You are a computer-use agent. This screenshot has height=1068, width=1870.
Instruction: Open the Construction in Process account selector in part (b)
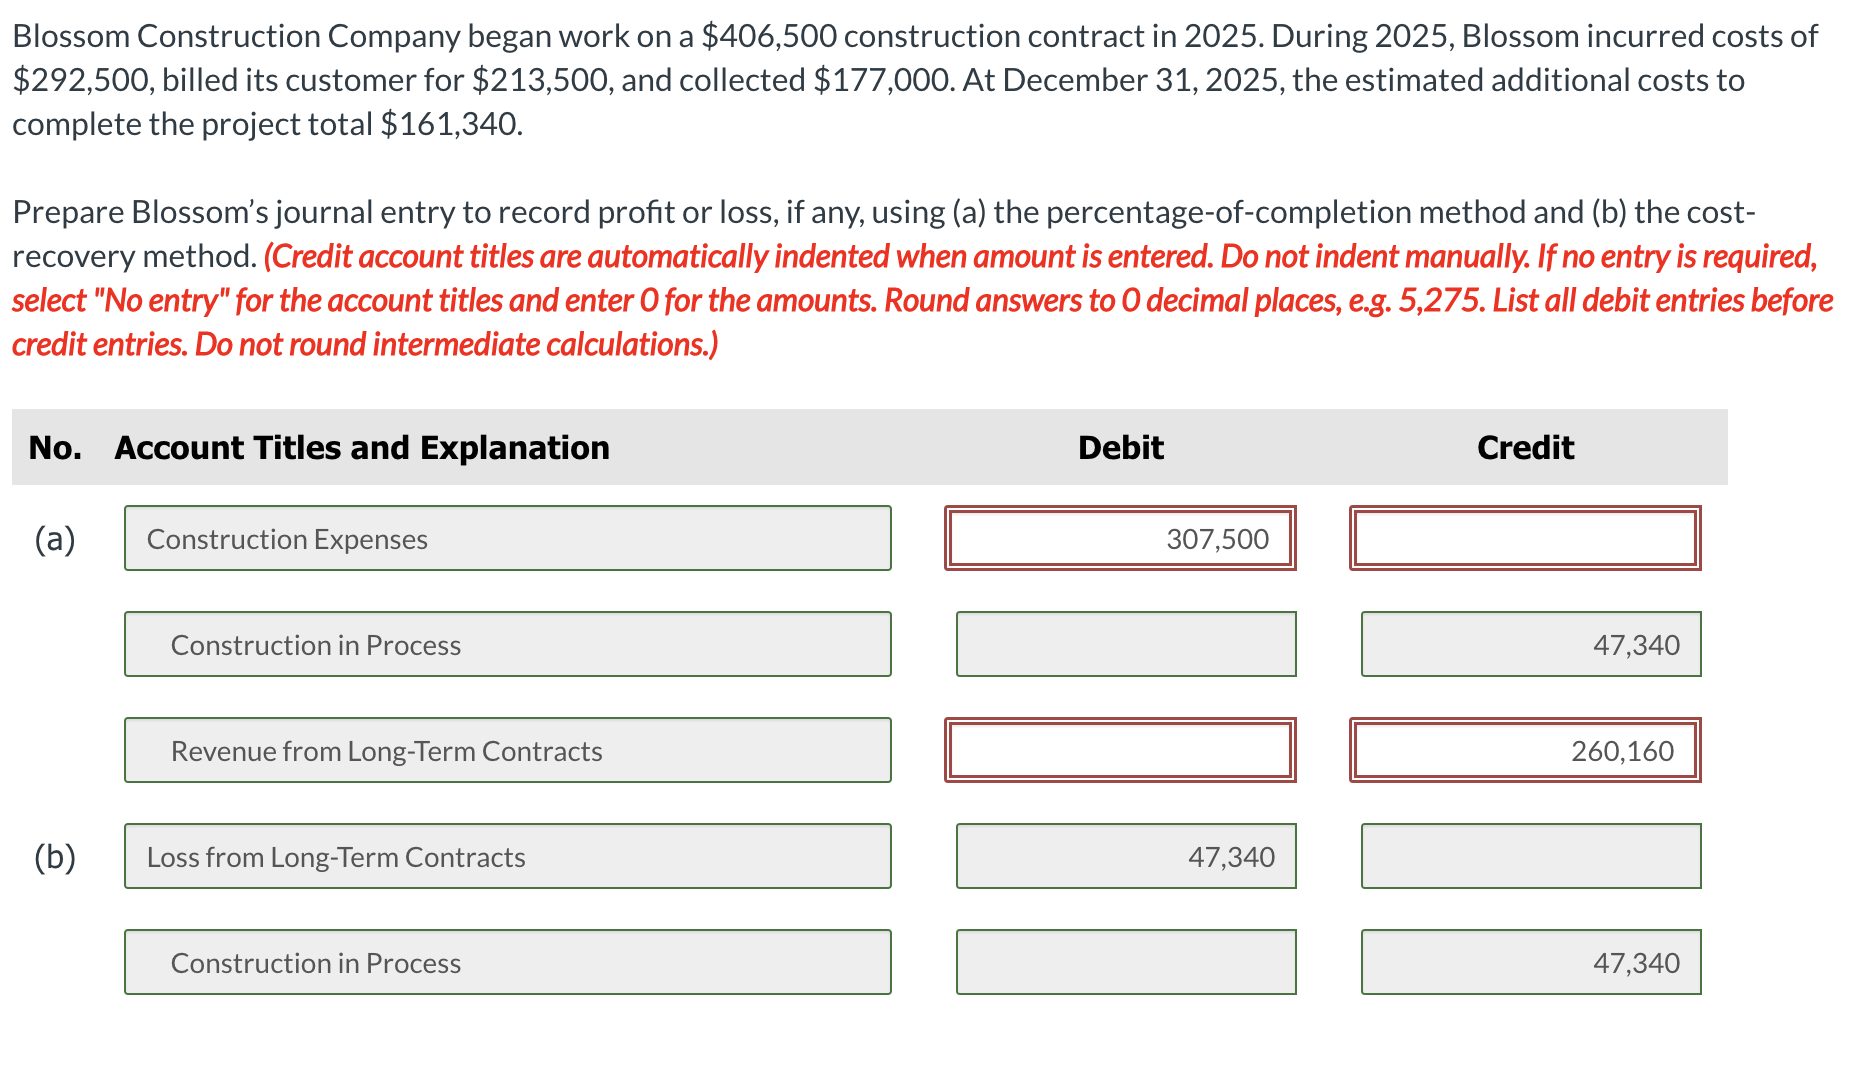(x=506, y=962)
